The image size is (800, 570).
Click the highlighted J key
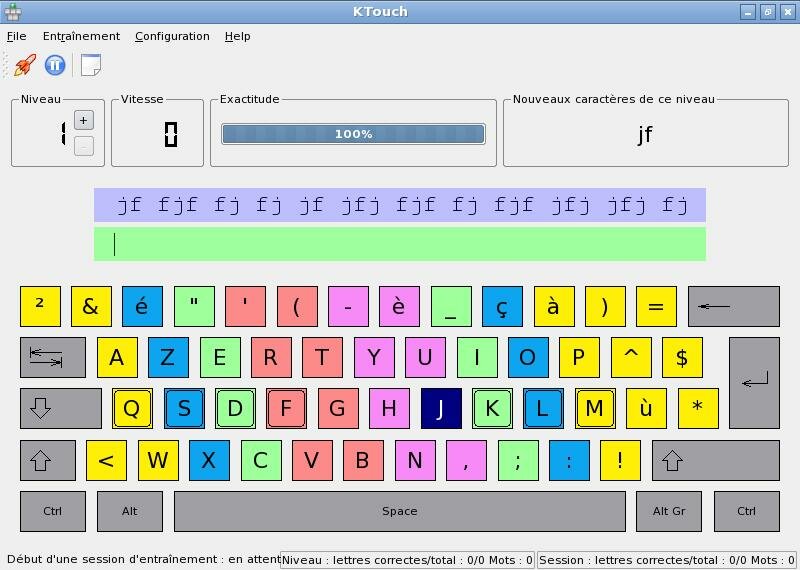click(441, 408)
